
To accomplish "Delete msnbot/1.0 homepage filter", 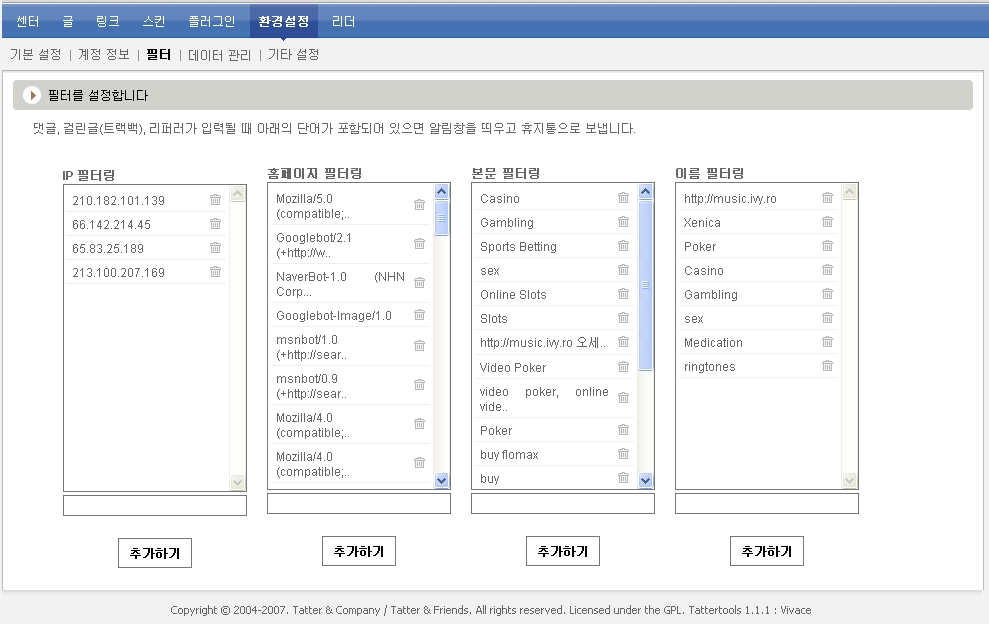I will point(419,346).
